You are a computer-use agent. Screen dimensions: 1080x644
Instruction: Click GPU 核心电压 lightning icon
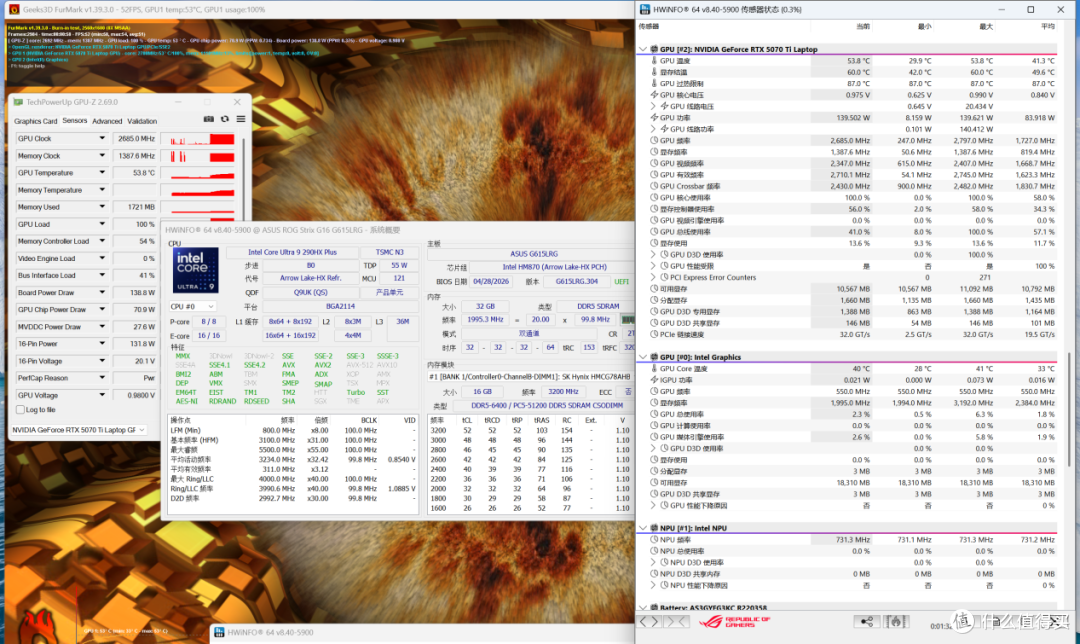pyautogui.click(x=654, y=95)
